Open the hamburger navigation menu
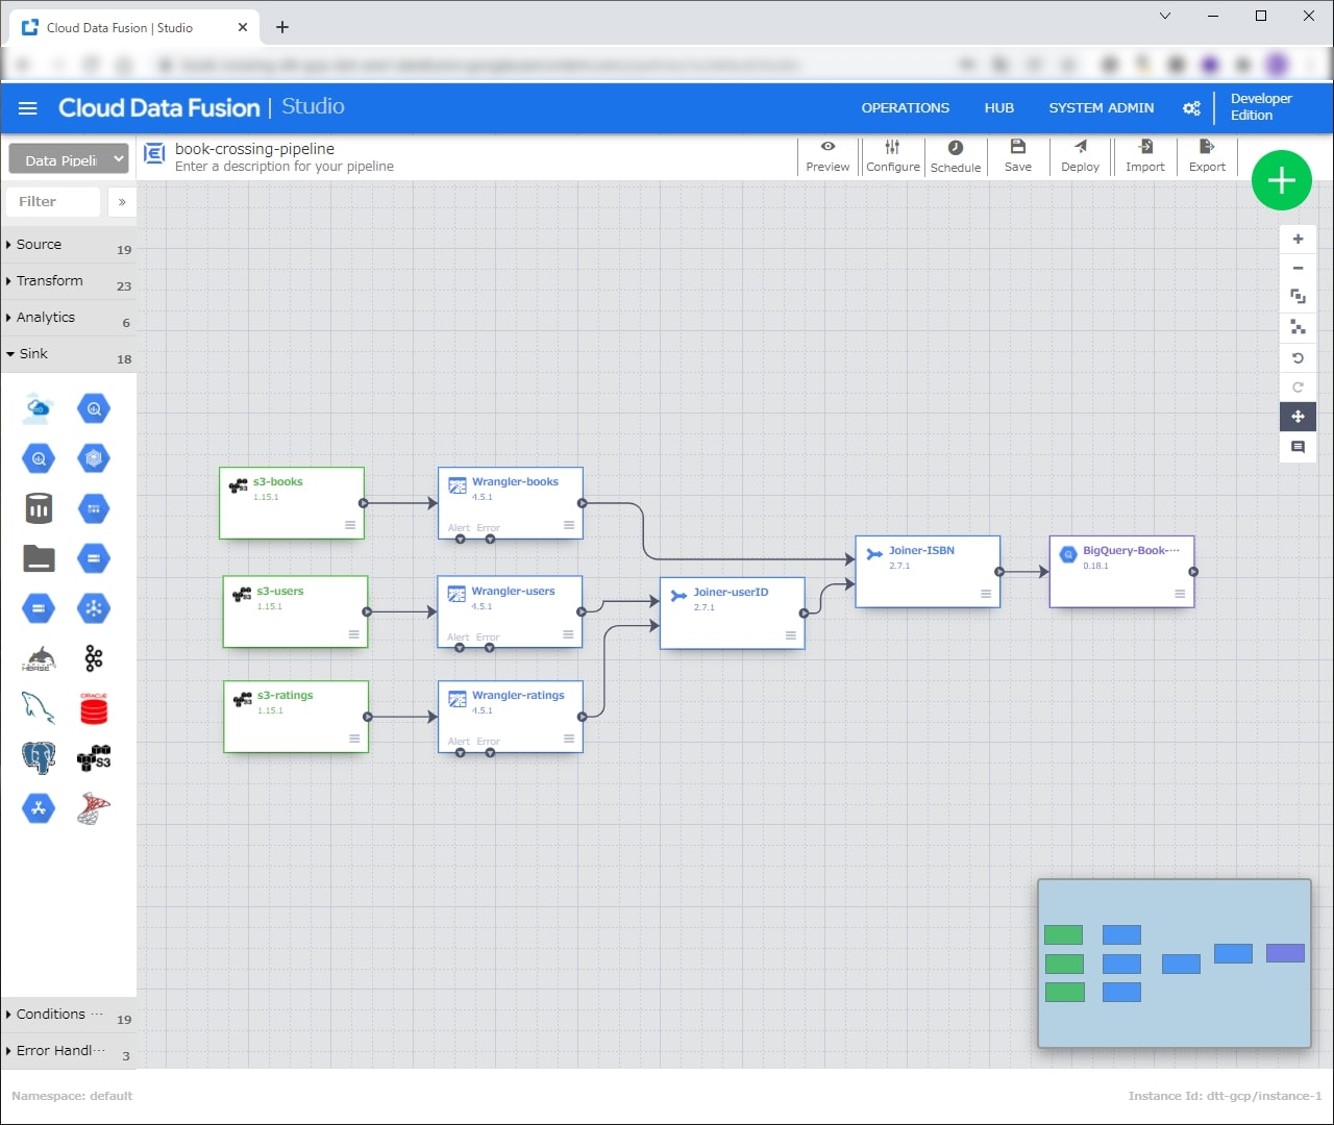 point(28,108)
